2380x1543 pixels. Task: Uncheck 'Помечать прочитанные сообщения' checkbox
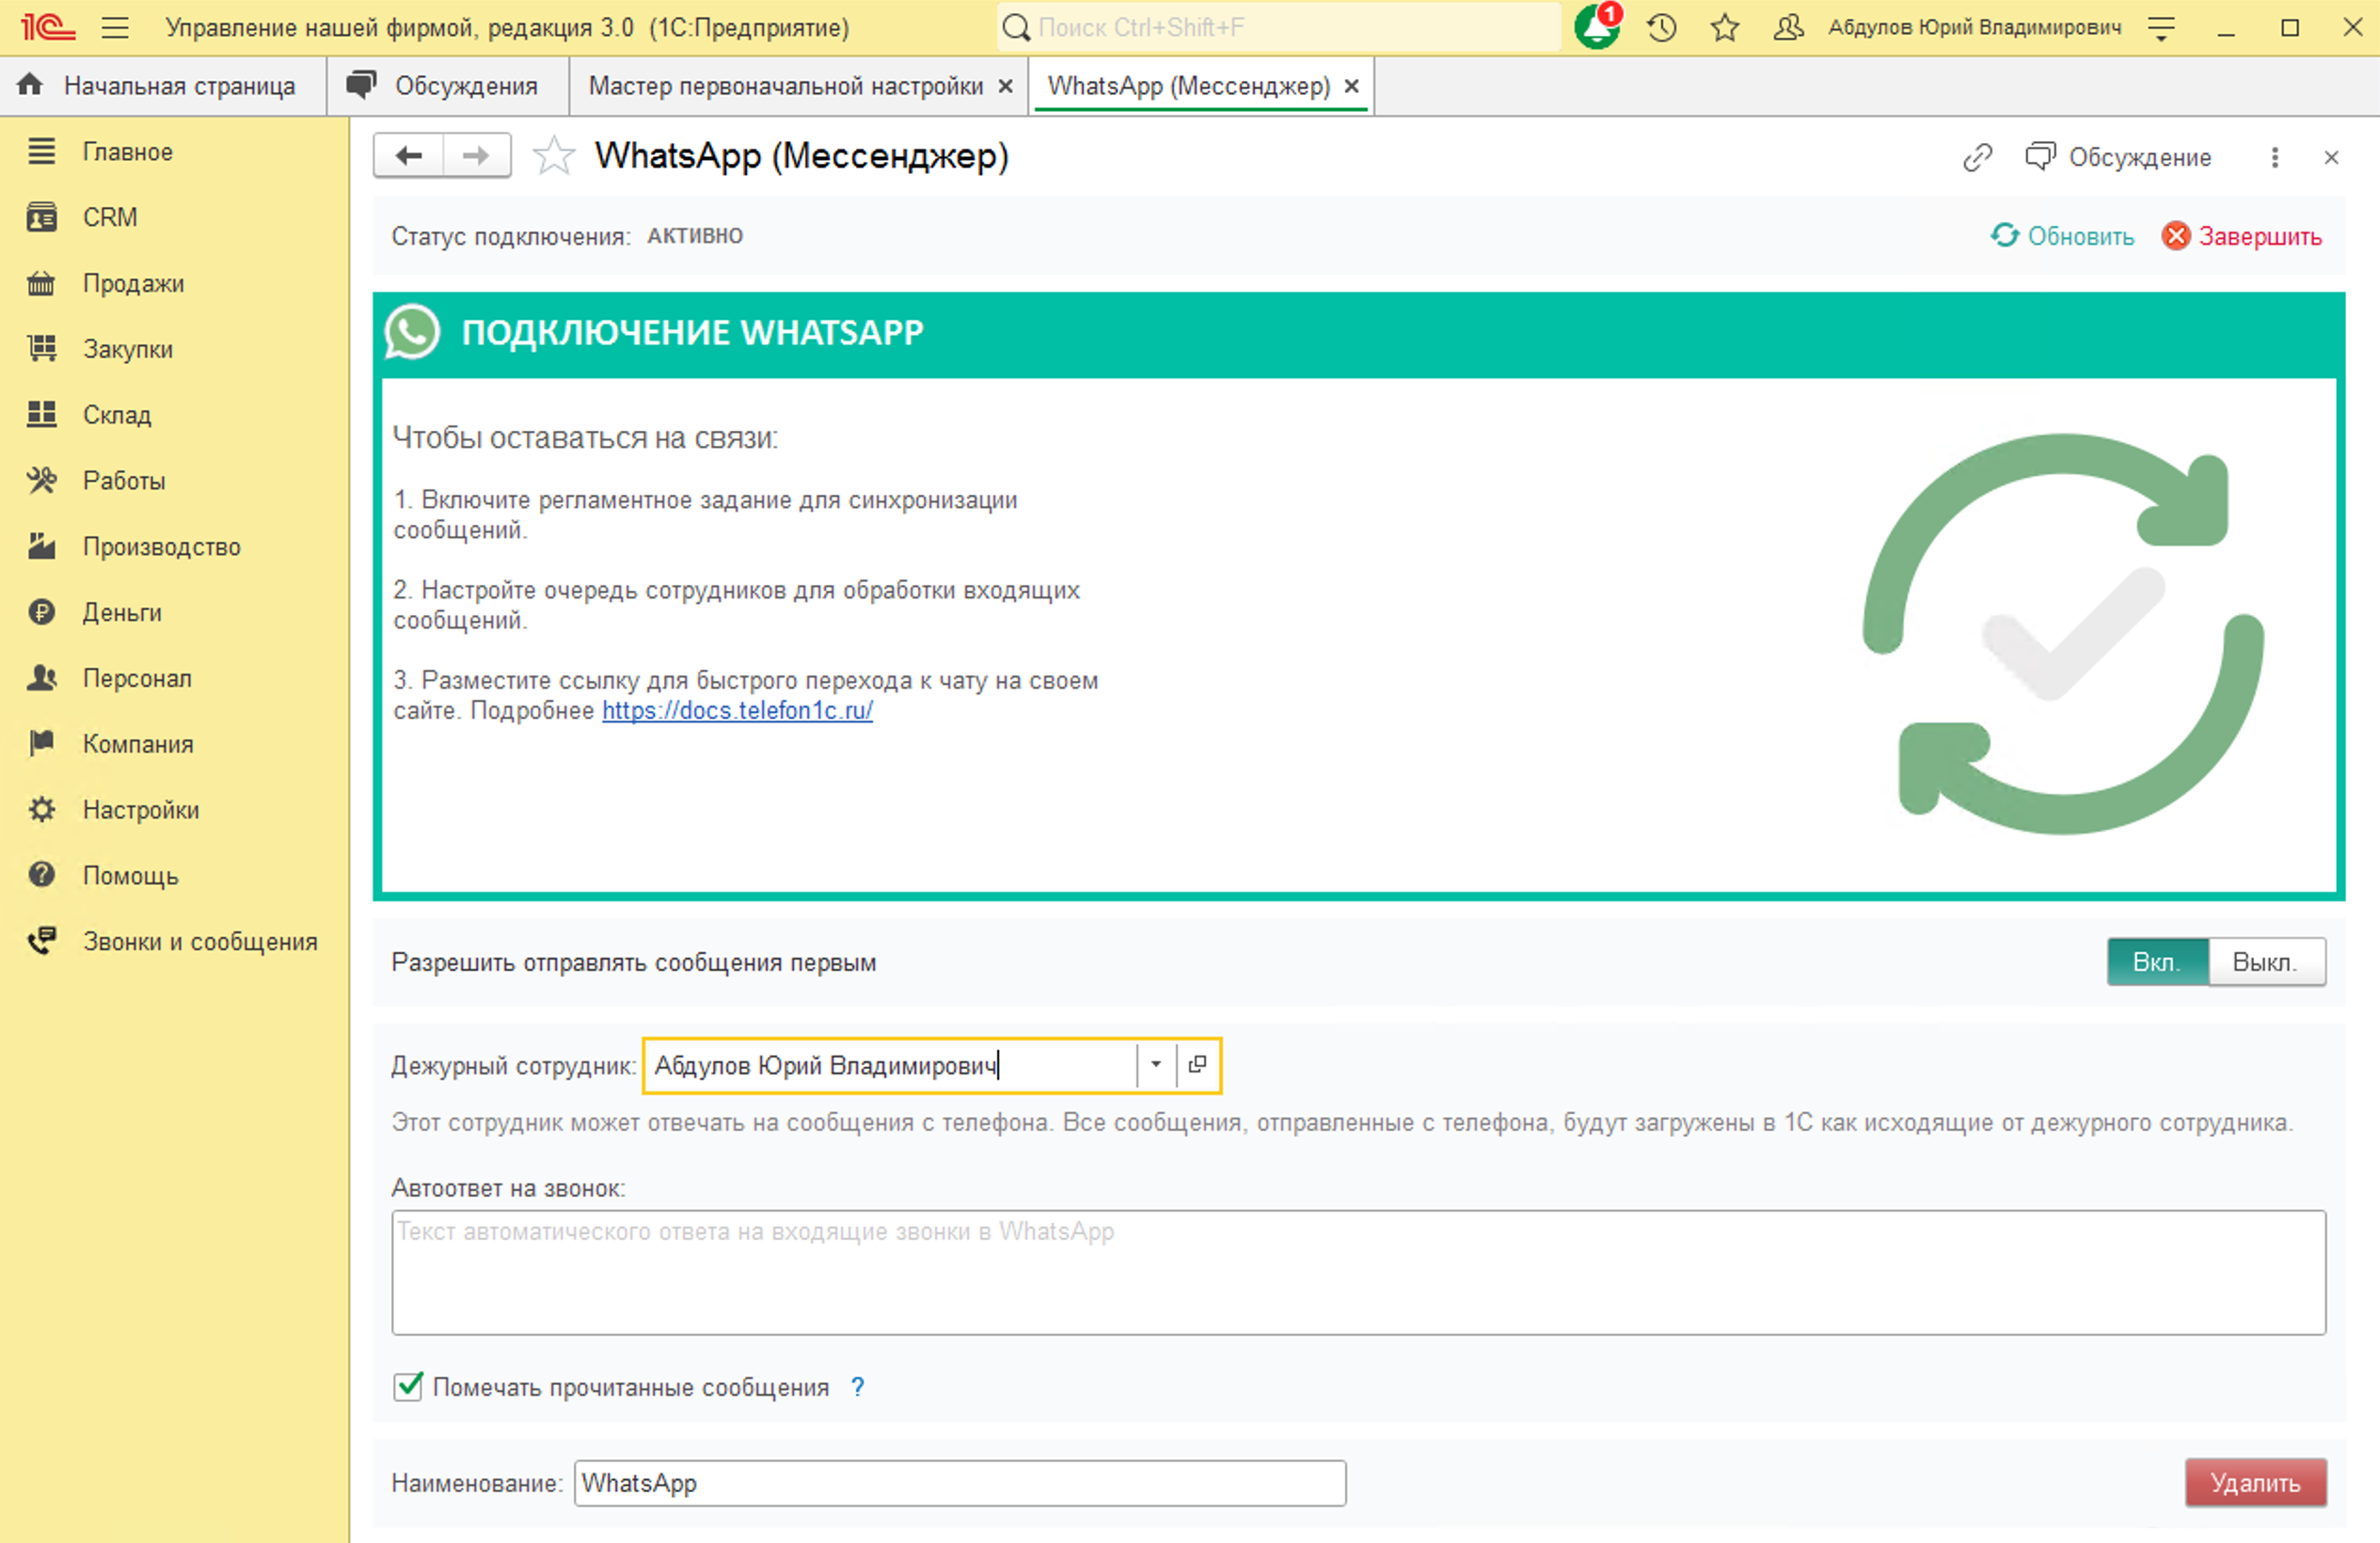(408, 1386)
